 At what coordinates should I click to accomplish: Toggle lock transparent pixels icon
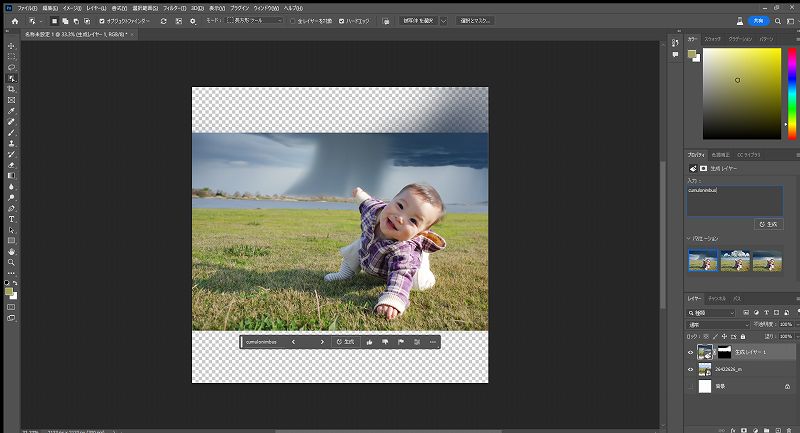pos(706,337)
